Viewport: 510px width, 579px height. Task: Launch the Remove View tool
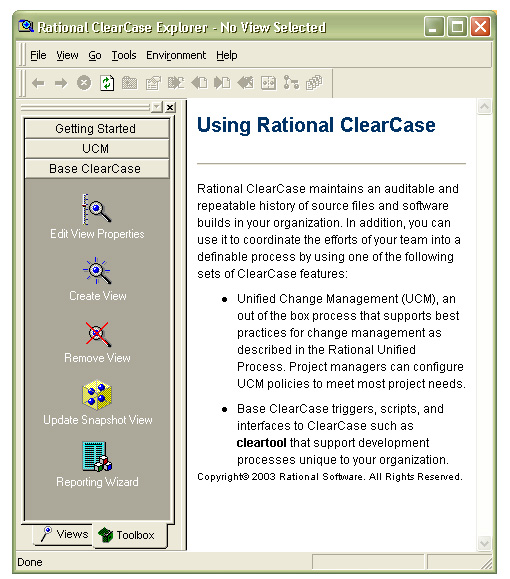97,342
